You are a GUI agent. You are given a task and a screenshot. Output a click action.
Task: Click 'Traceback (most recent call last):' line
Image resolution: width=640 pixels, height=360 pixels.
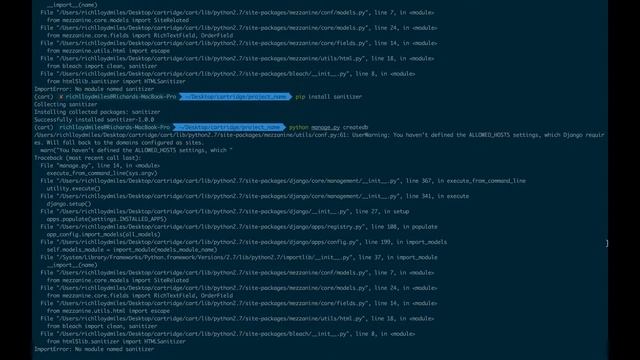tap(87, 158)
